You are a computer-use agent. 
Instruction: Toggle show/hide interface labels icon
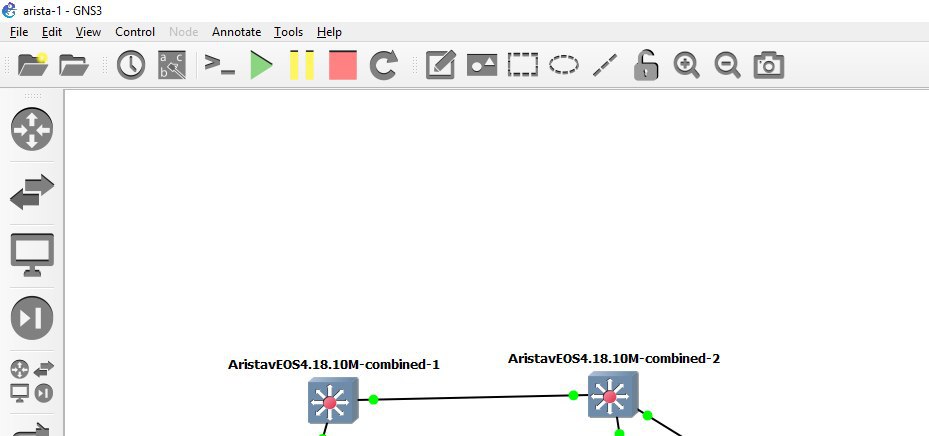[x=172, y=65]
